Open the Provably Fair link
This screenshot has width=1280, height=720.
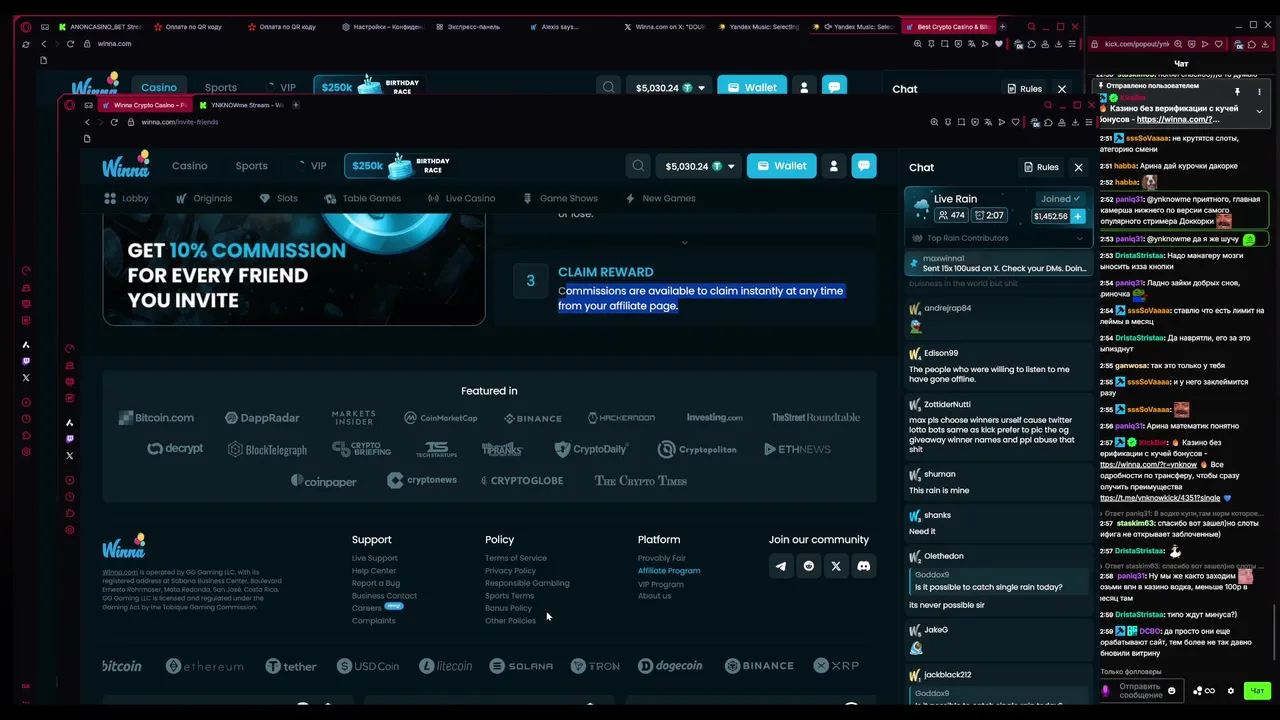662,558
